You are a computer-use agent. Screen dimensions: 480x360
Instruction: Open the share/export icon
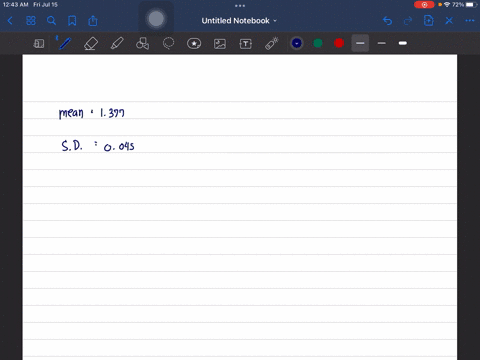click(93, 21)
